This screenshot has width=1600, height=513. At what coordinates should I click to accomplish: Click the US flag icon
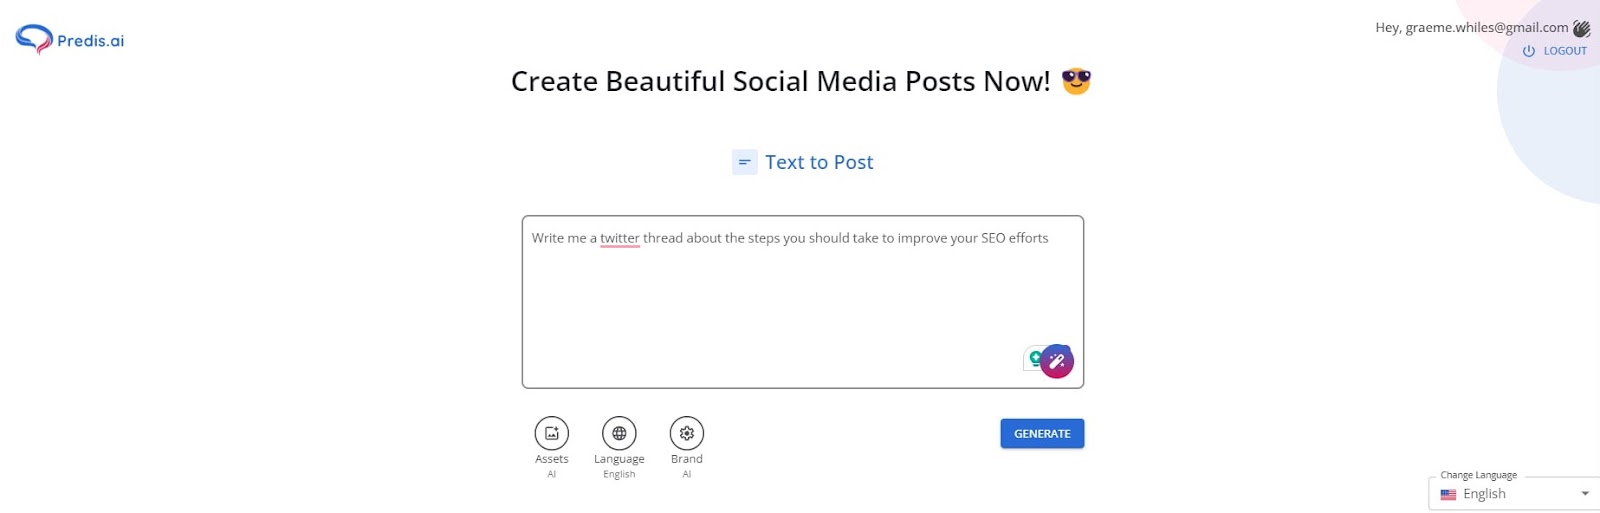pos(1448,494)
